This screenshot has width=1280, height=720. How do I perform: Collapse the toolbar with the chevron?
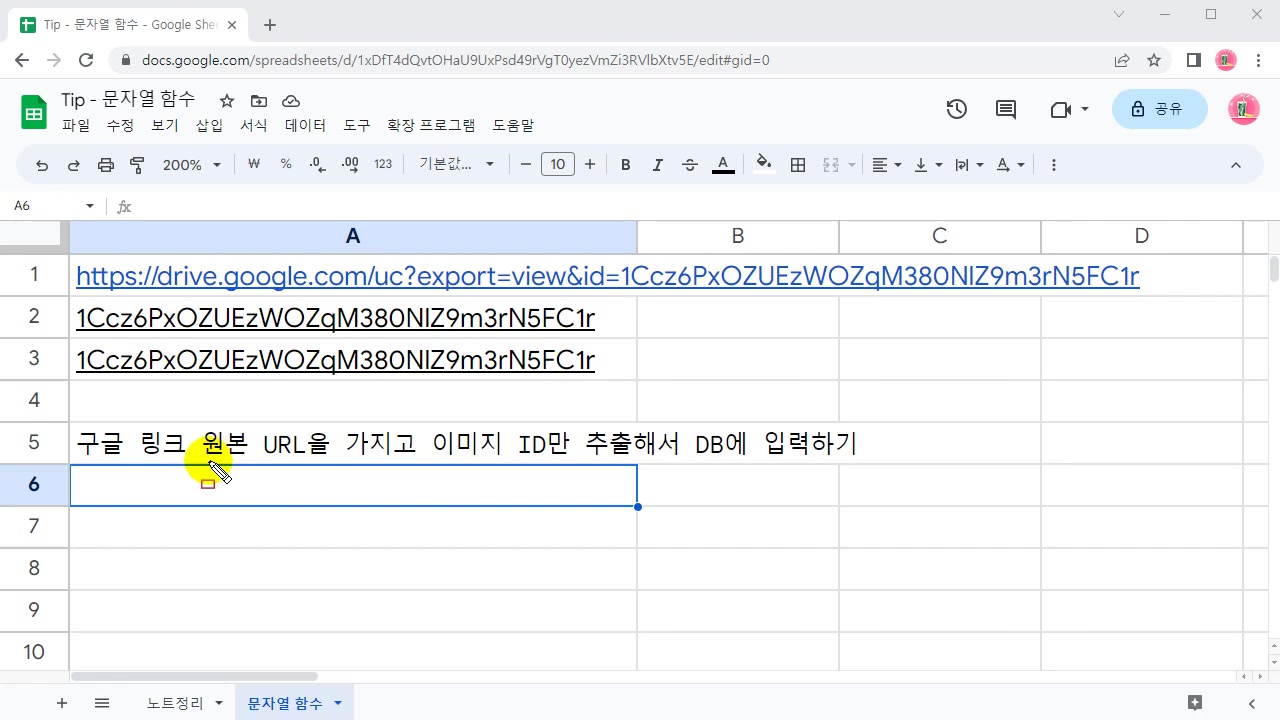click(x=1236, y=164)
